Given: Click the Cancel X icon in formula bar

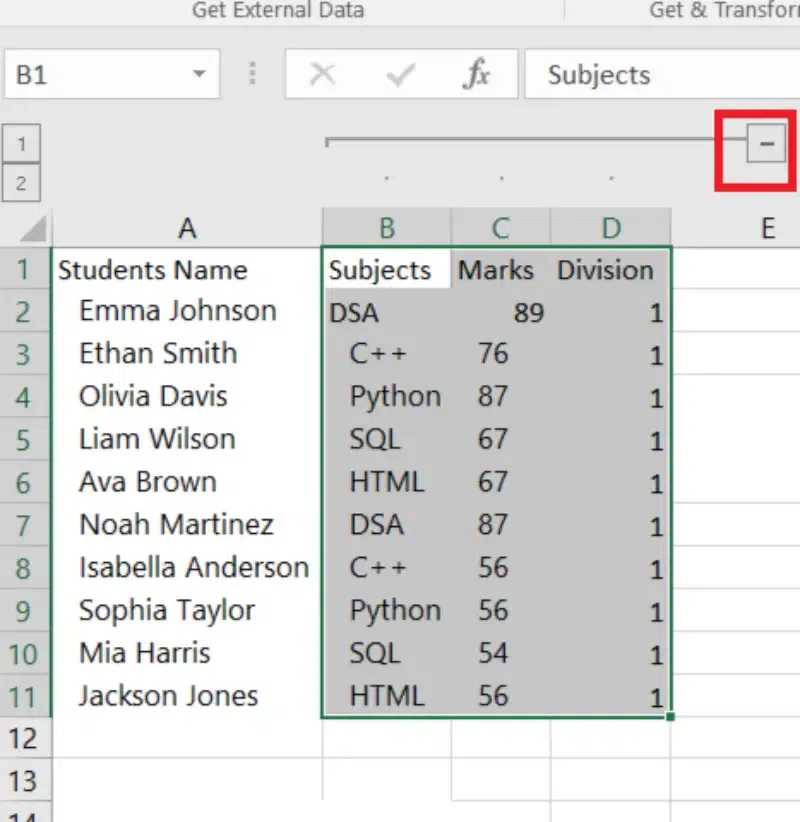Looking at the screenshot, I should [x=322, y=75].
